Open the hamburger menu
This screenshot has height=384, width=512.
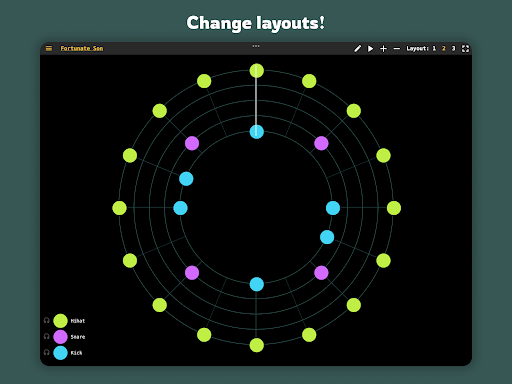pos(49,49)
